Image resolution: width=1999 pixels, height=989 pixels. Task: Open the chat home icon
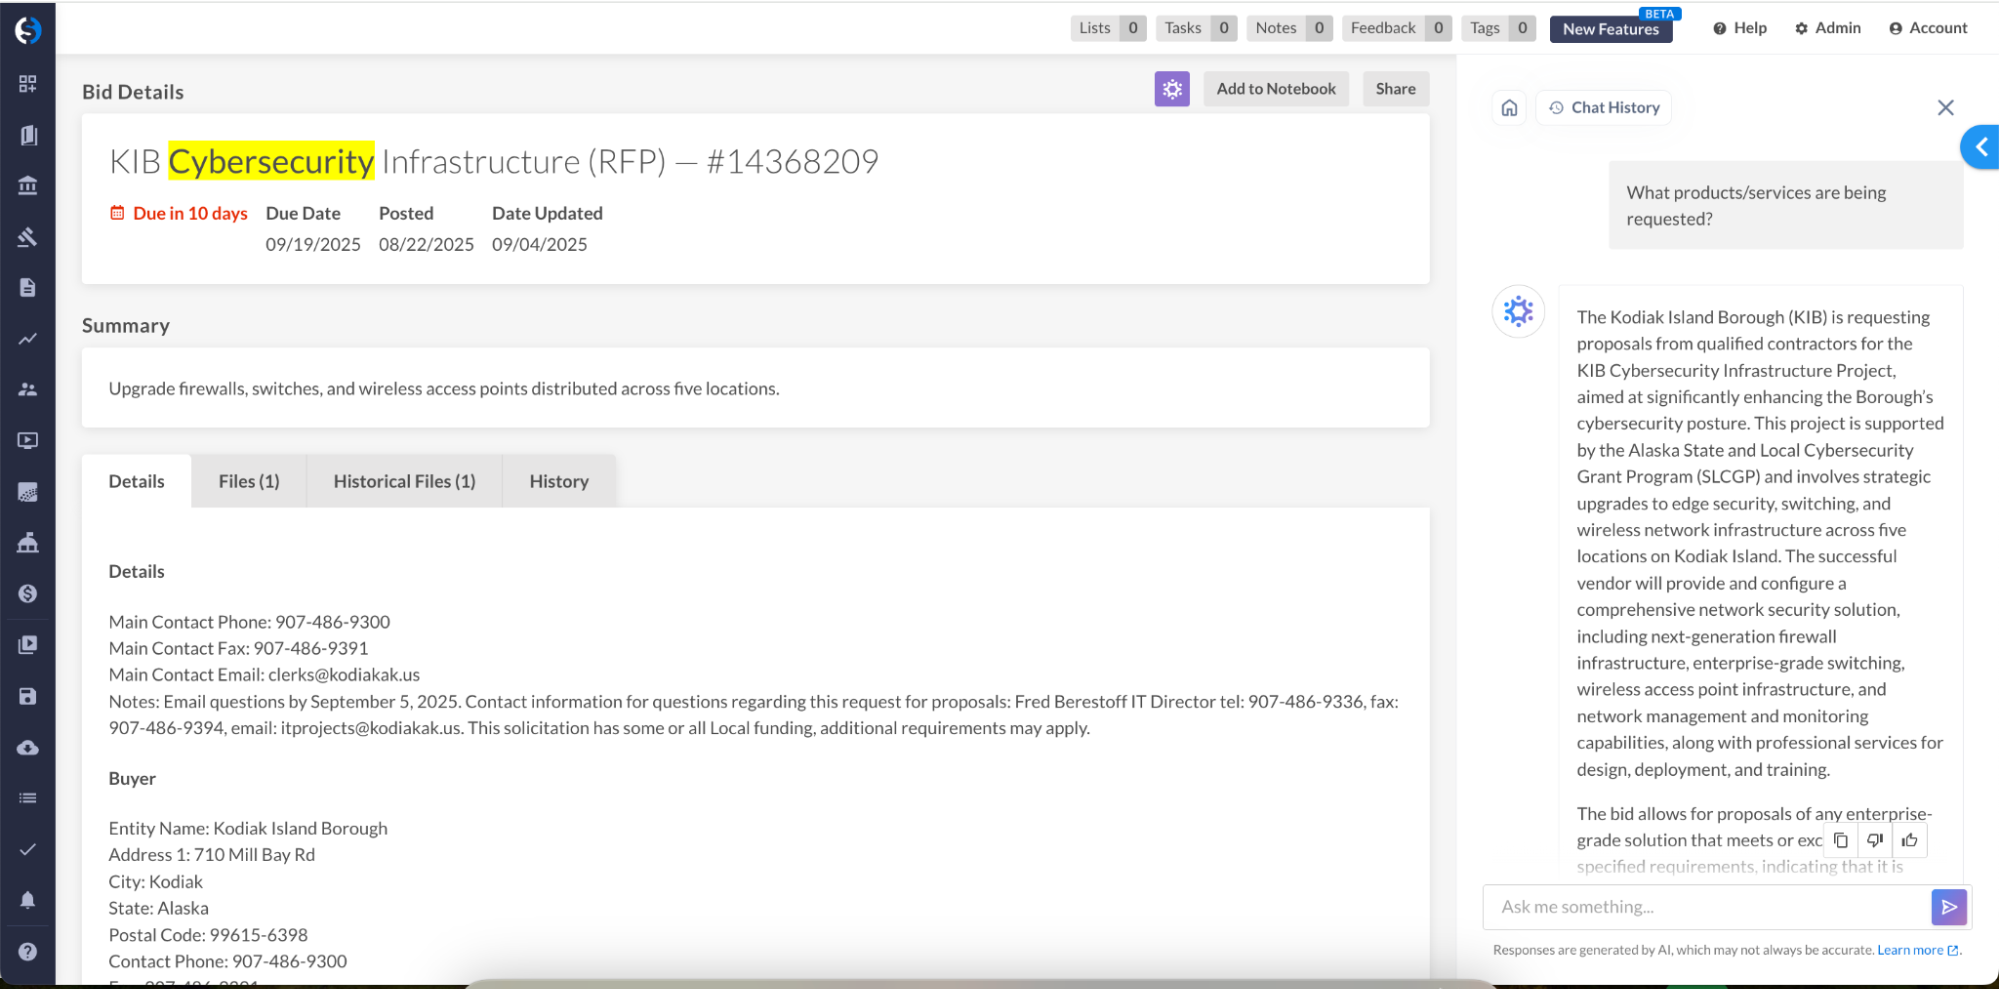tap(1509, 108)
